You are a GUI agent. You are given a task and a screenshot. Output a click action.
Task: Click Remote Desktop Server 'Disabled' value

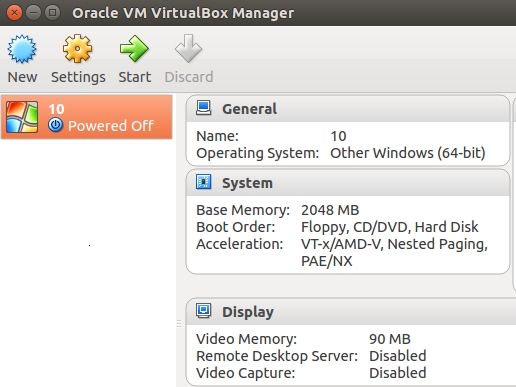pyautogui.click(x=398, y=356)
